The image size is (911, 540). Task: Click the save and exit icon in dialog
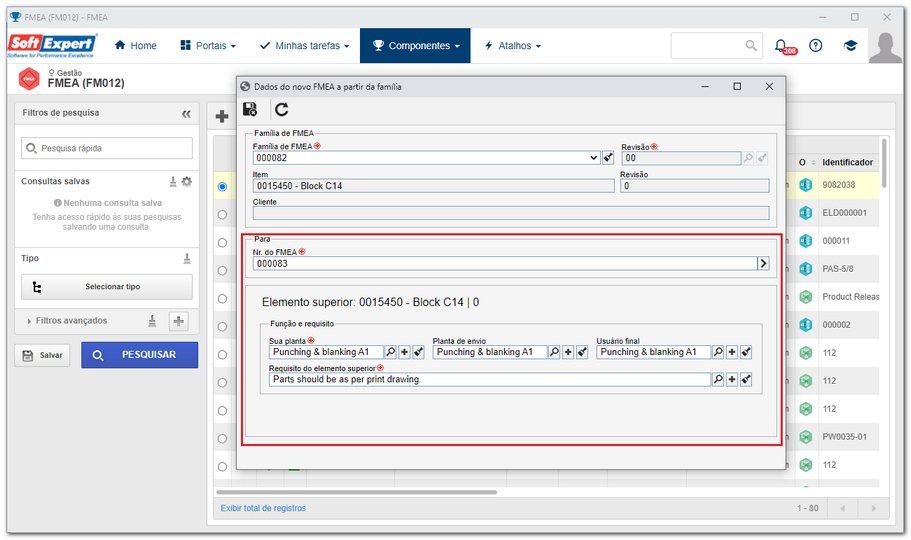[250, 109]
